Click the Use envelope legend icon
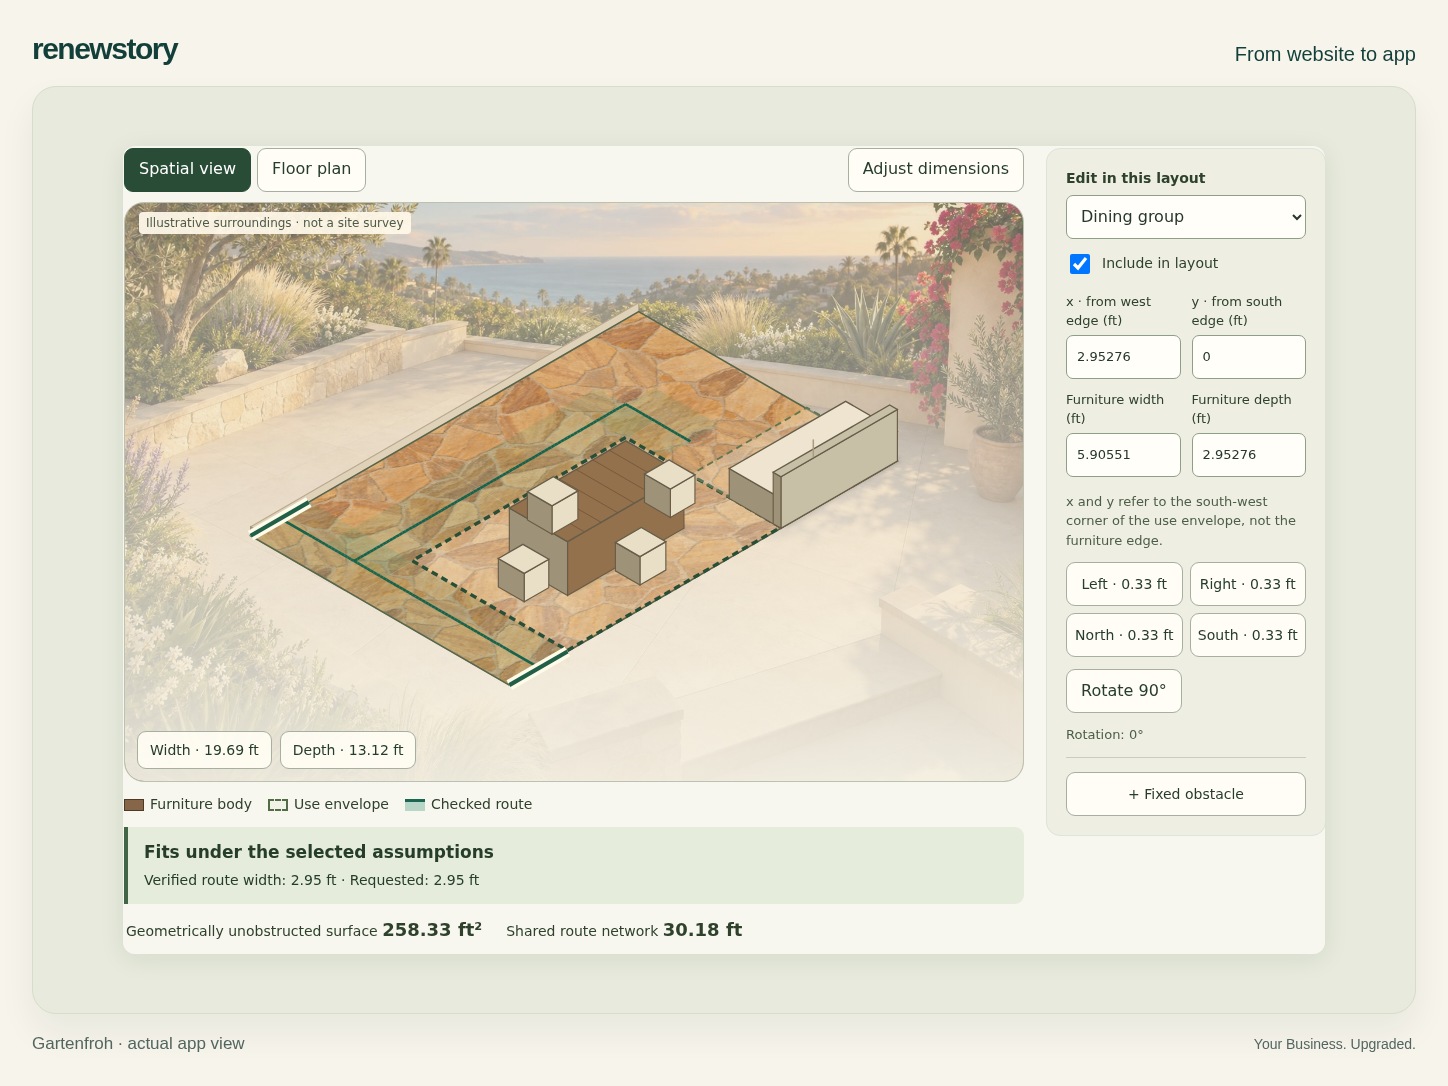The width and height of the screenshot is (1448, 1086). (x=278, y=805)
